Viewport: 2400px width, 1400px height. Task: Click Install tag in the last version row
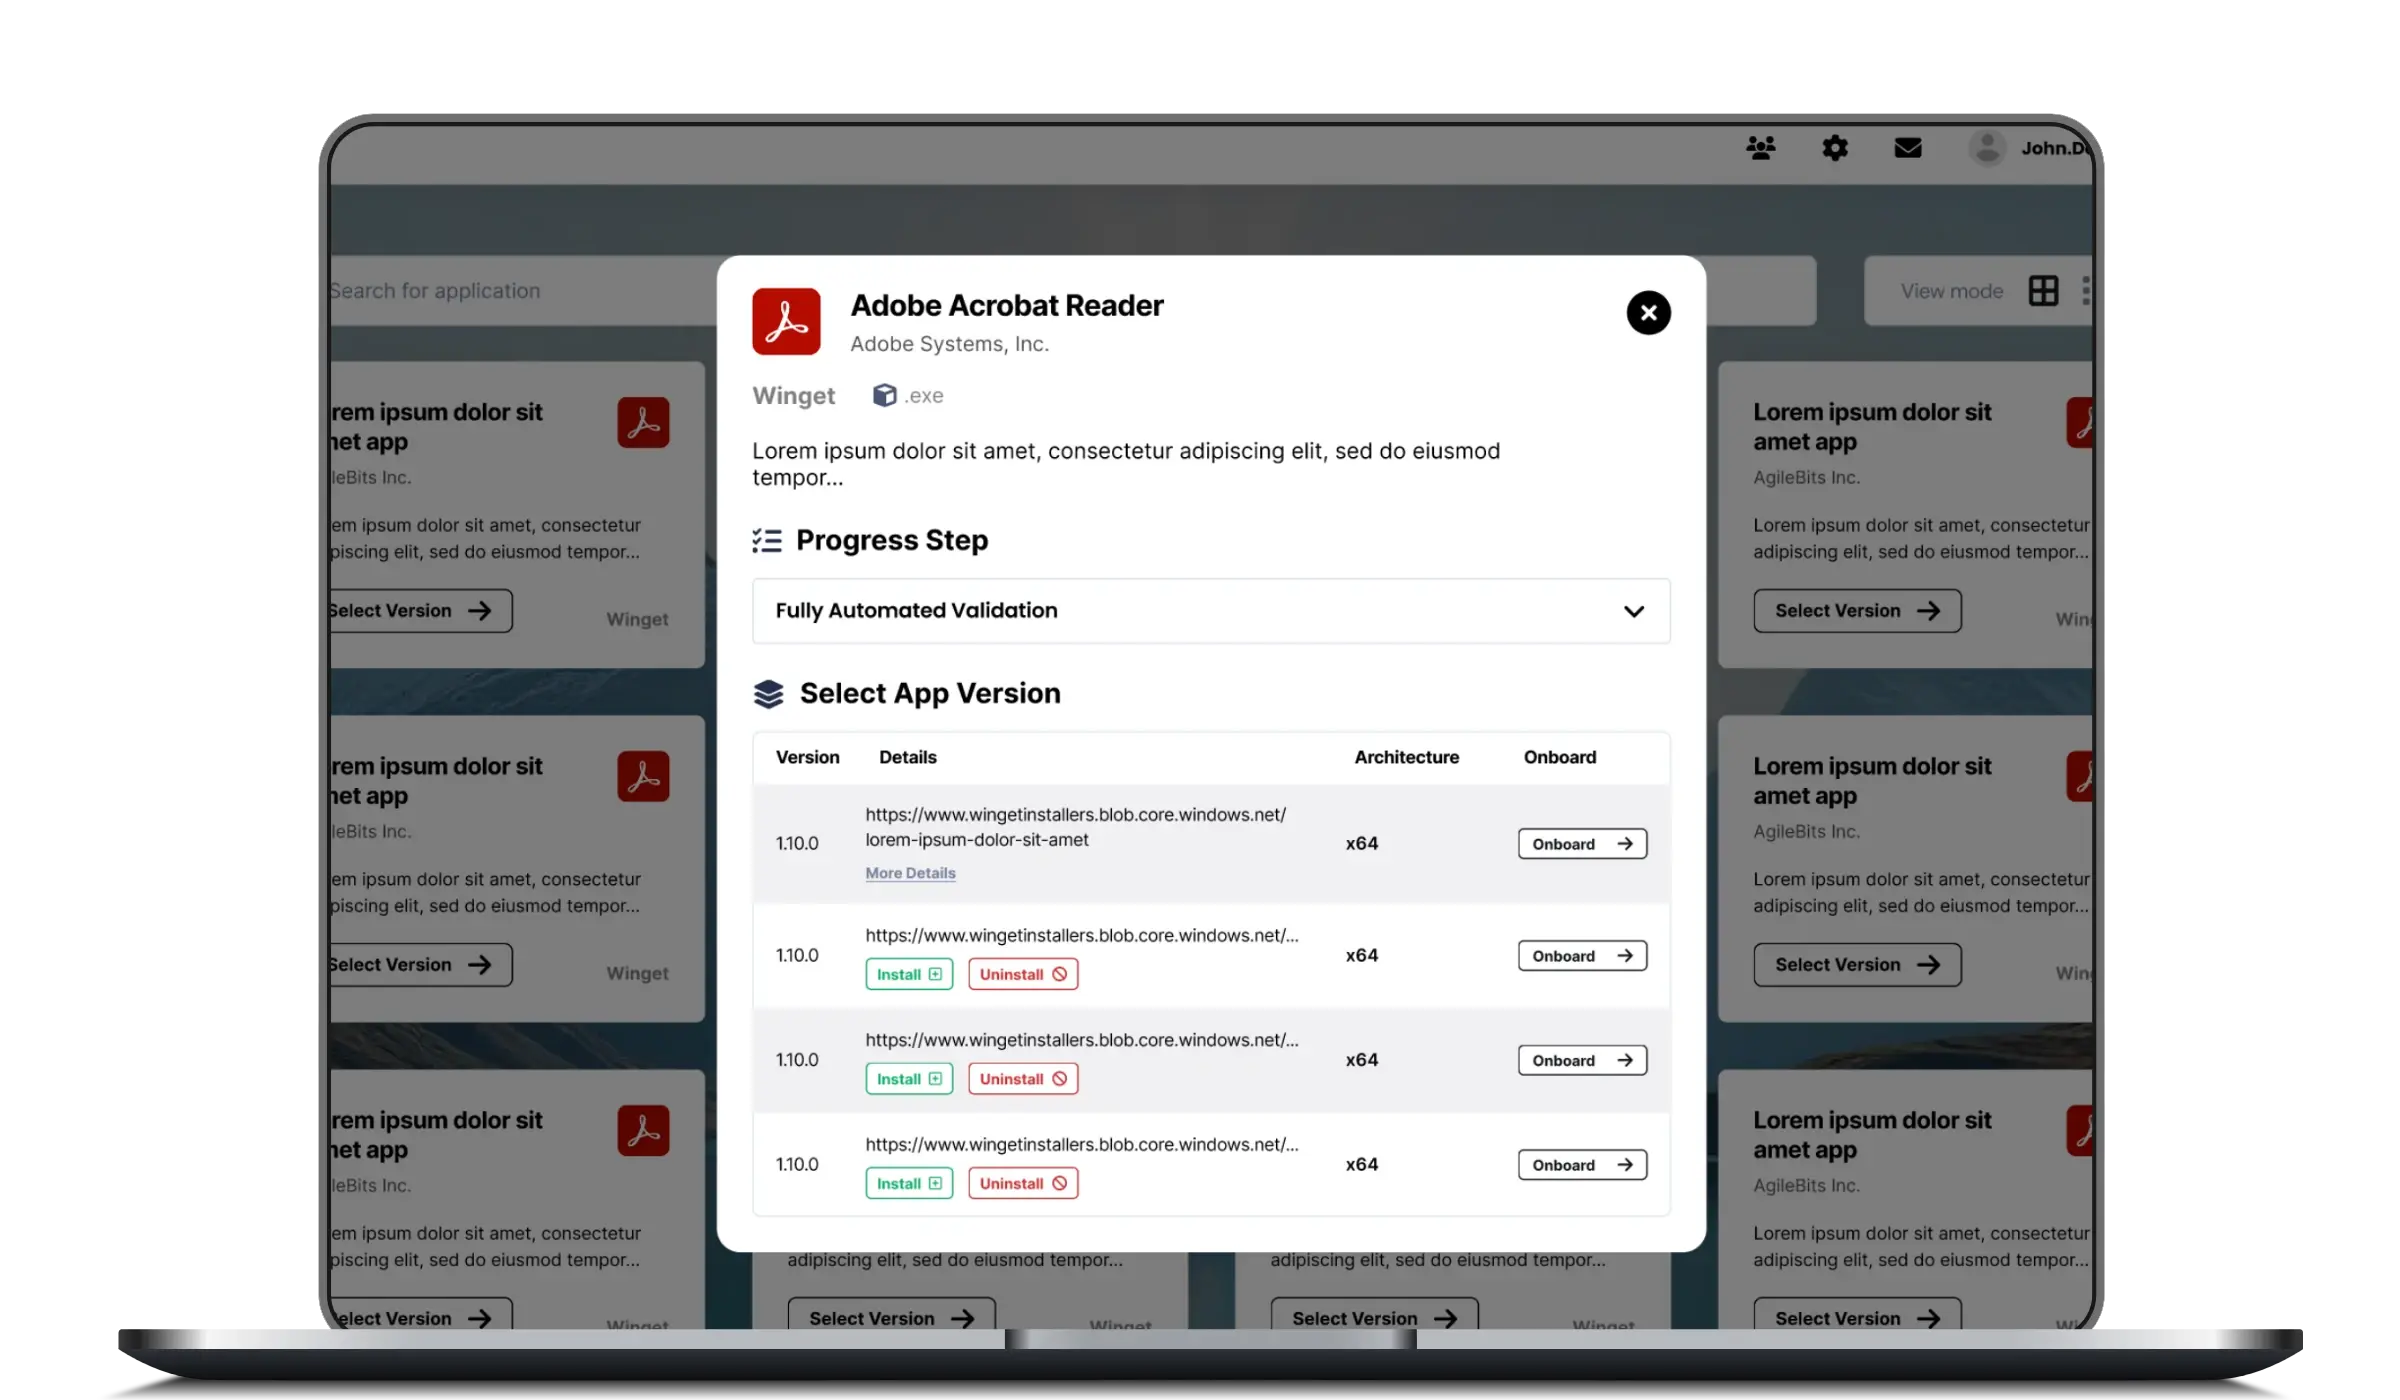click(x=908, y=1183)
